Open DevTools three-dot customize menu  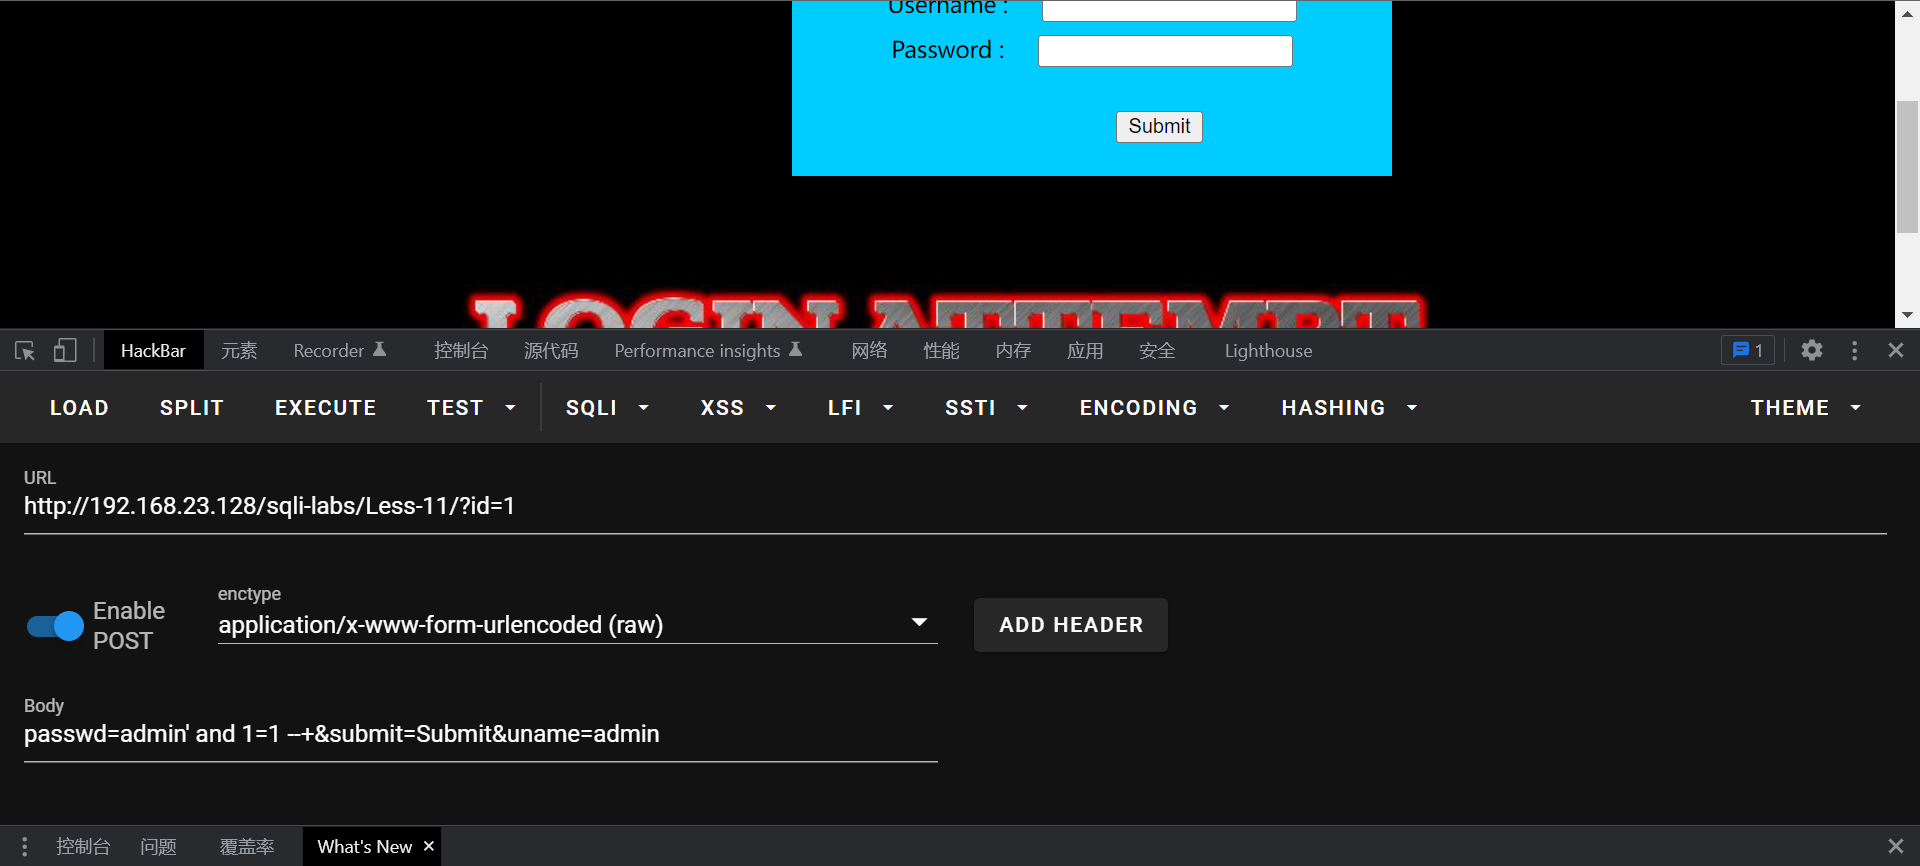1854,351
